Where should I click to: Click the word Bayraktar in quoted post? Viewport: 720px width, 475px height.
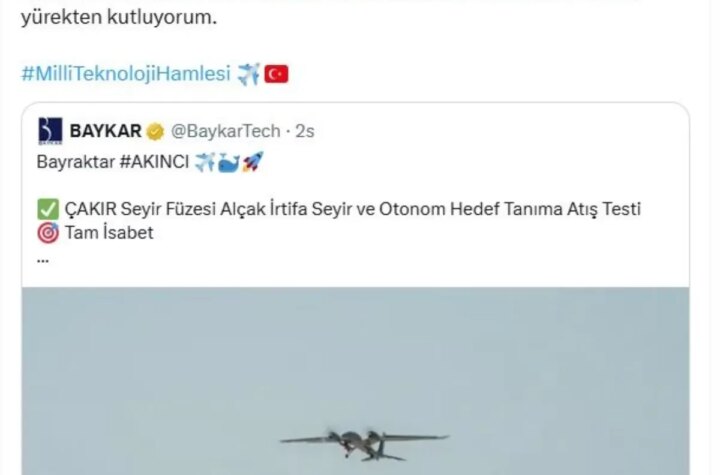click(x=76, y=162)
